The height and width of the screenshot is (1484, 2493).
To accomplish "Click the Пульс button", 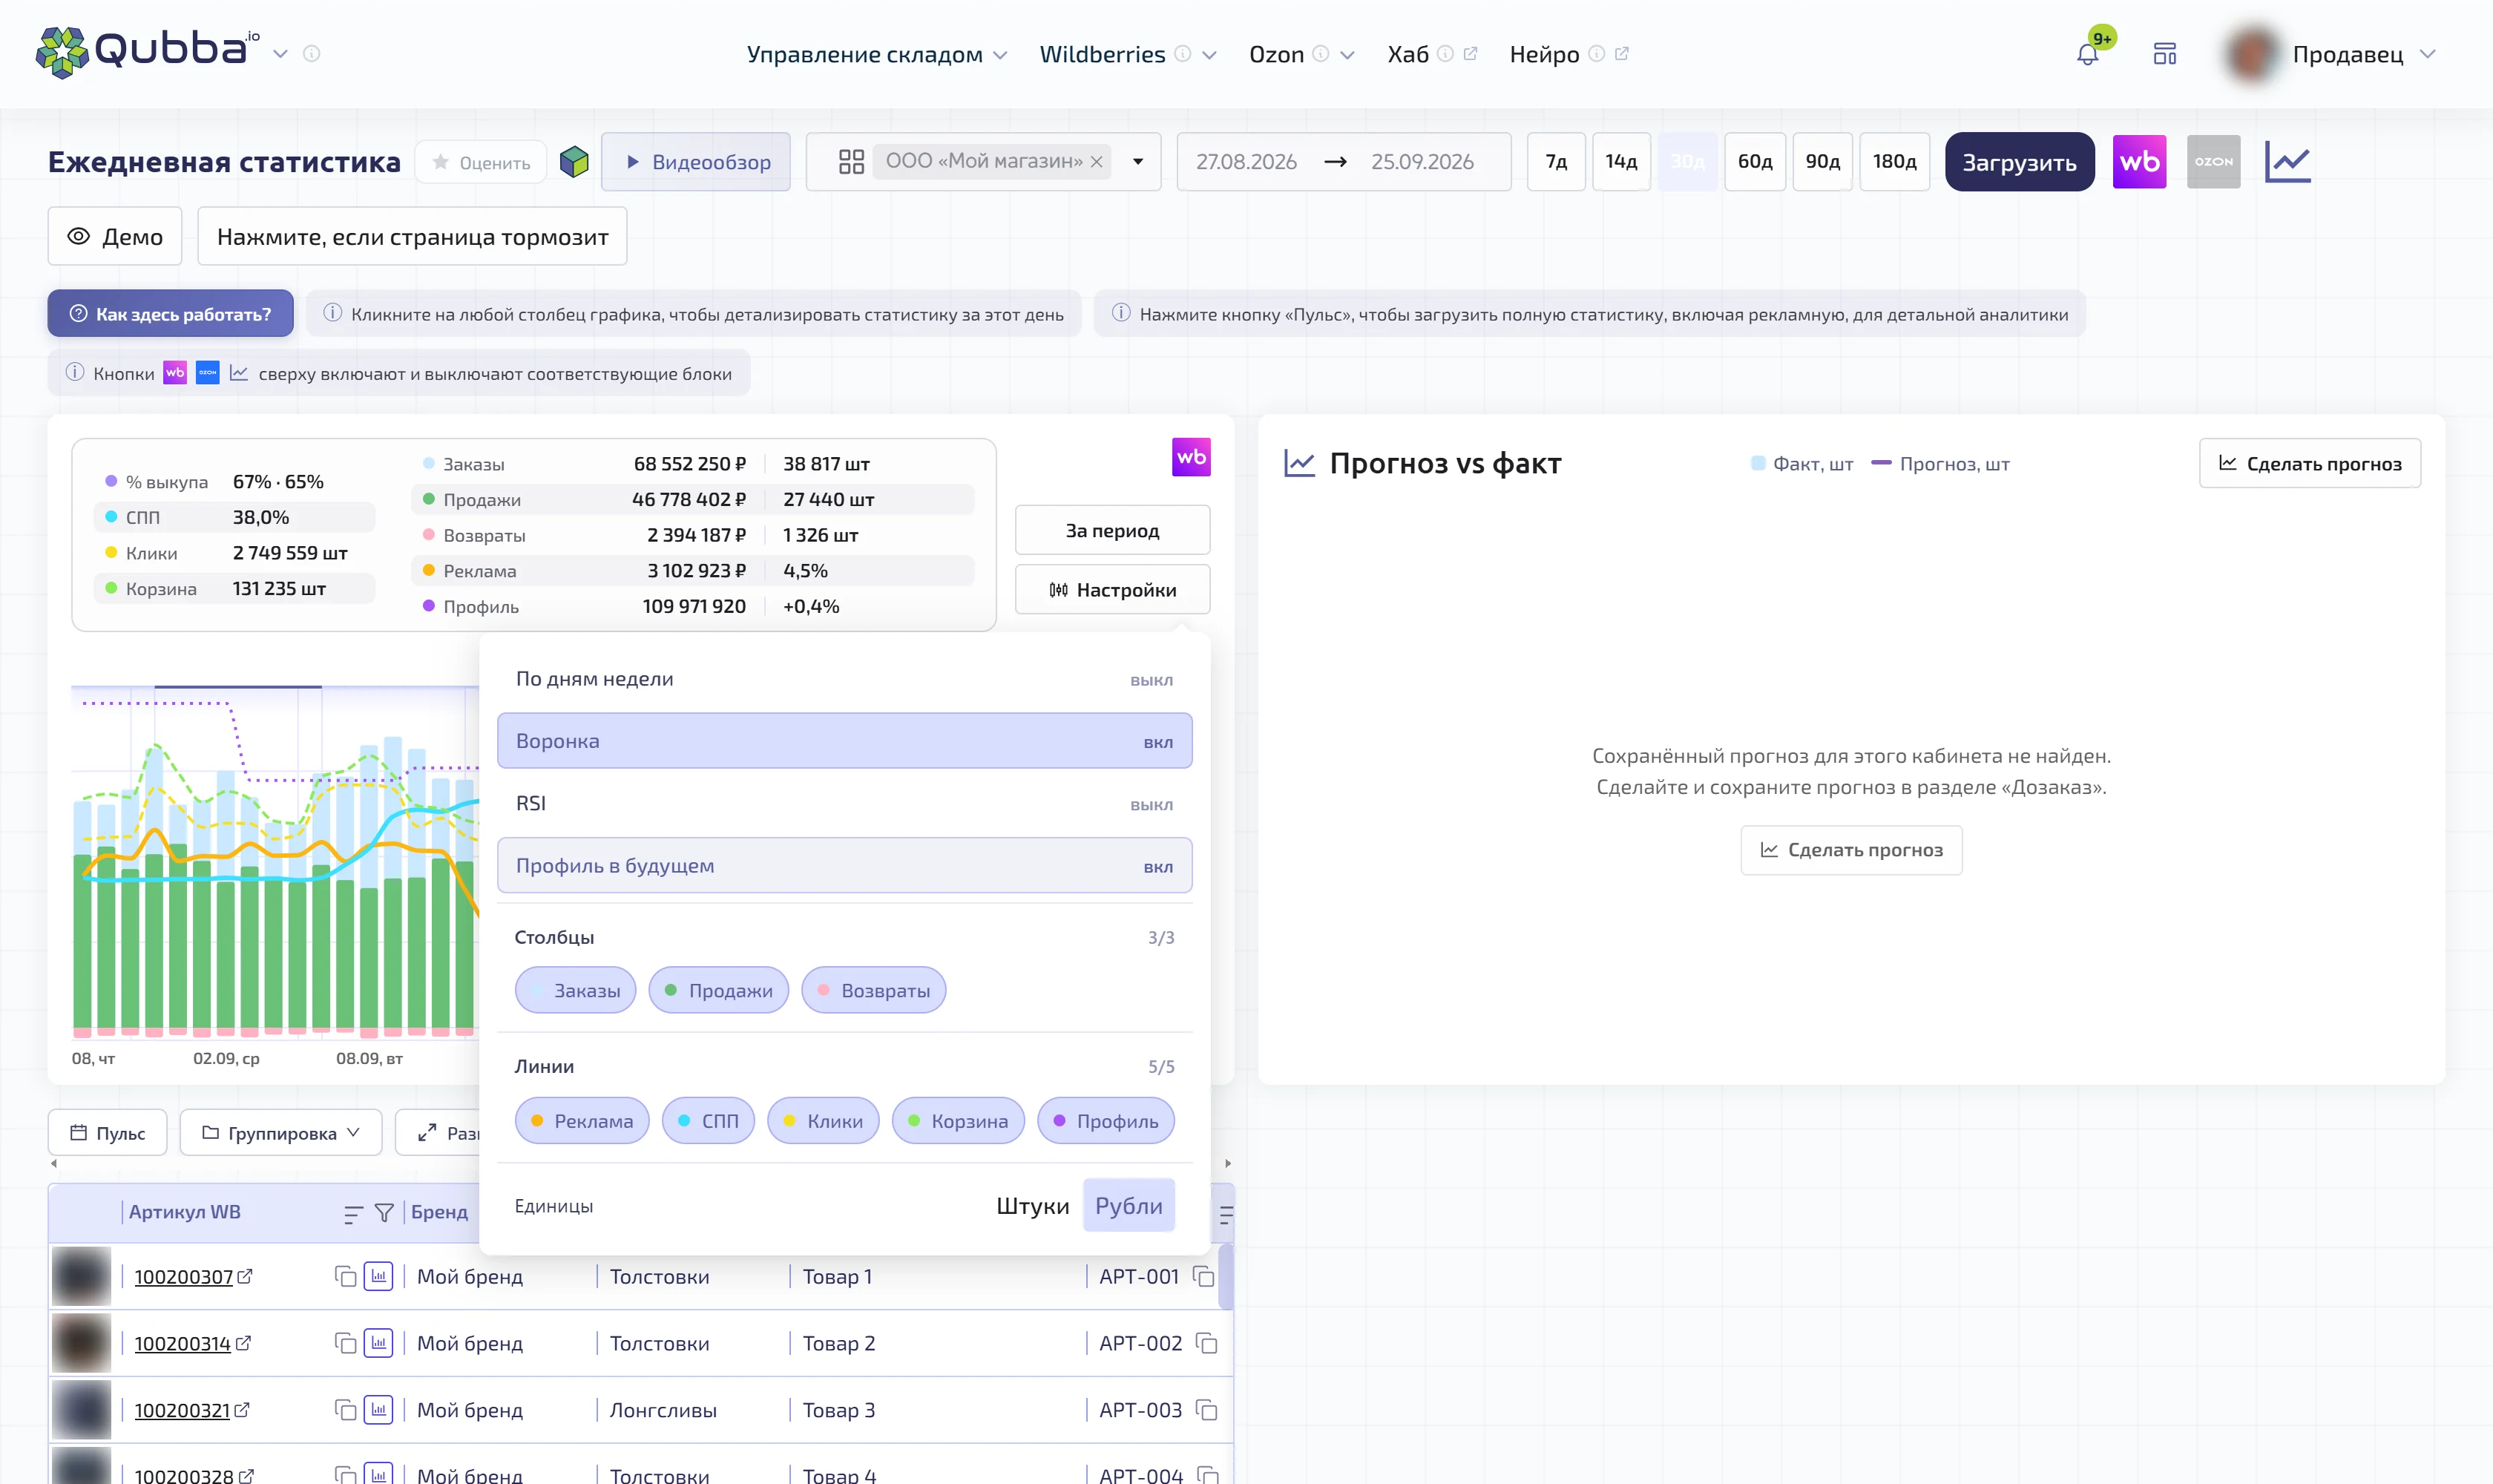I will point(107,1133).
